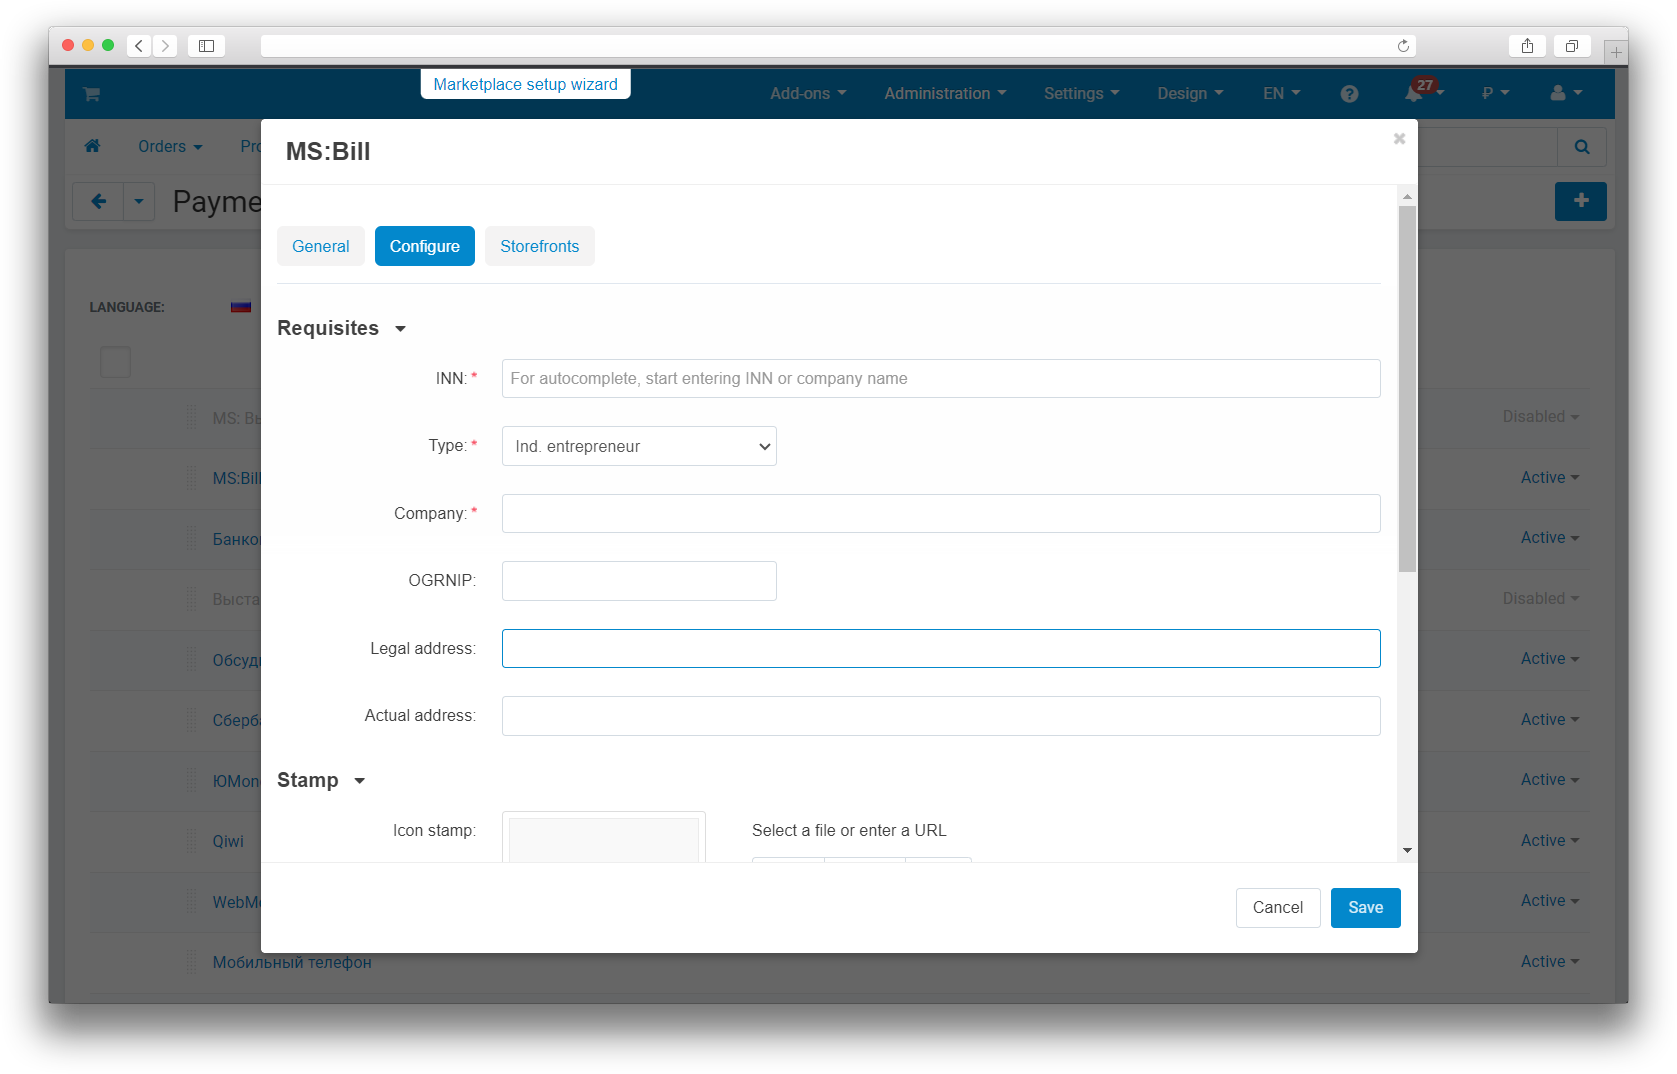Switch to the Storefronts tab
The height and width of the screenshot is (1074, 1677).
click(x=539, y=246)
